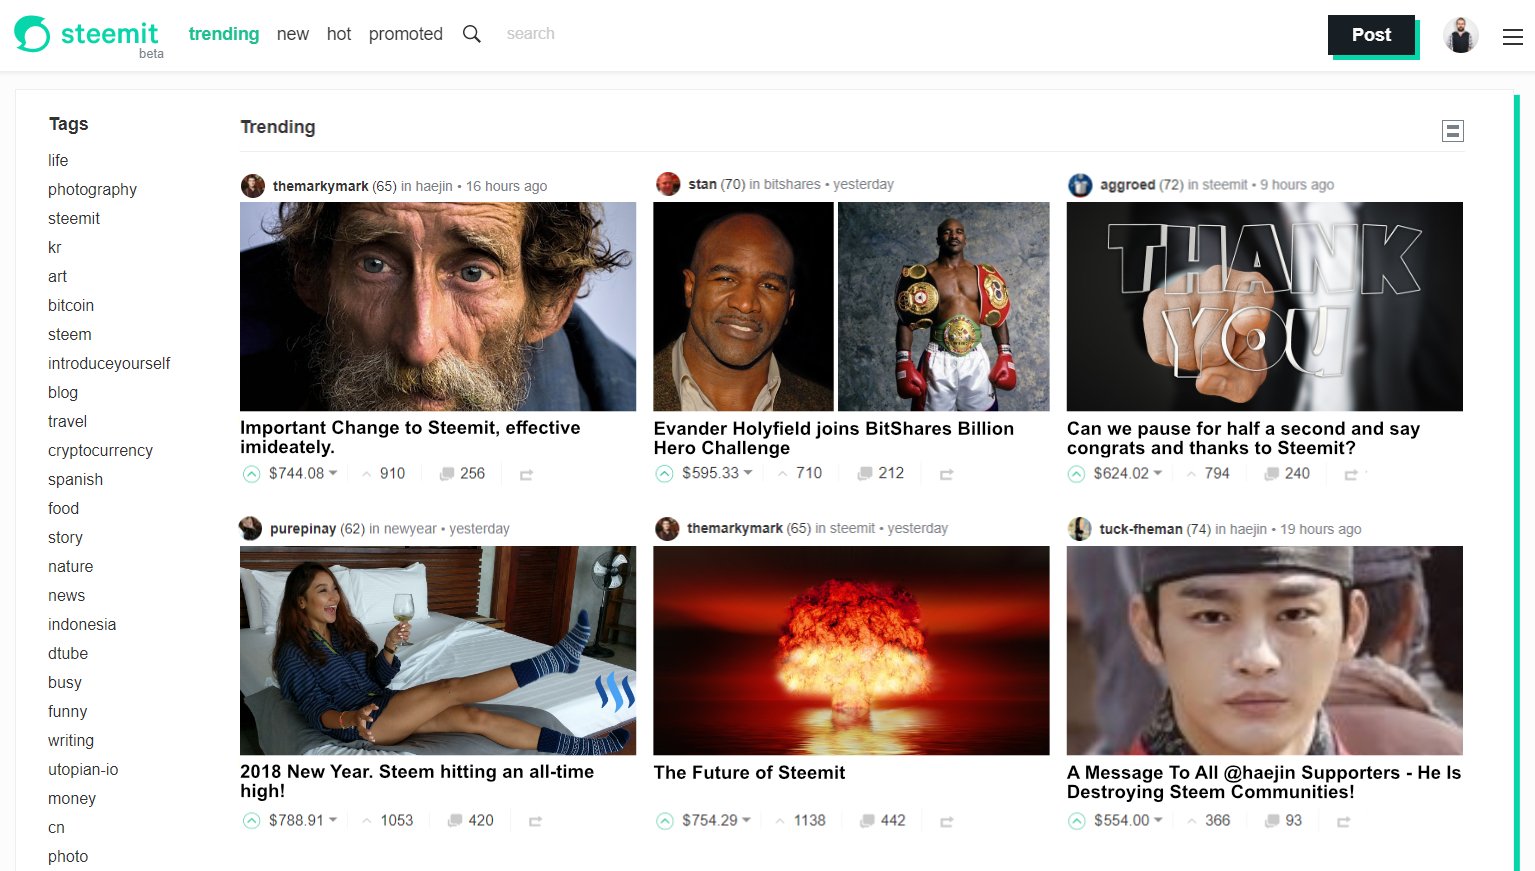Open the 256 comments icon on 'Important Change' post
Screen dimensions: 1535x871
[x=447, y=474]
